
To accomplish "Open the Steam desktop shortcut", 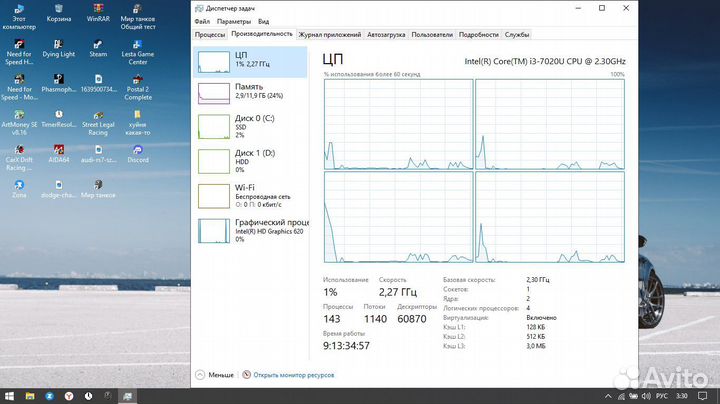I will 98,49.
